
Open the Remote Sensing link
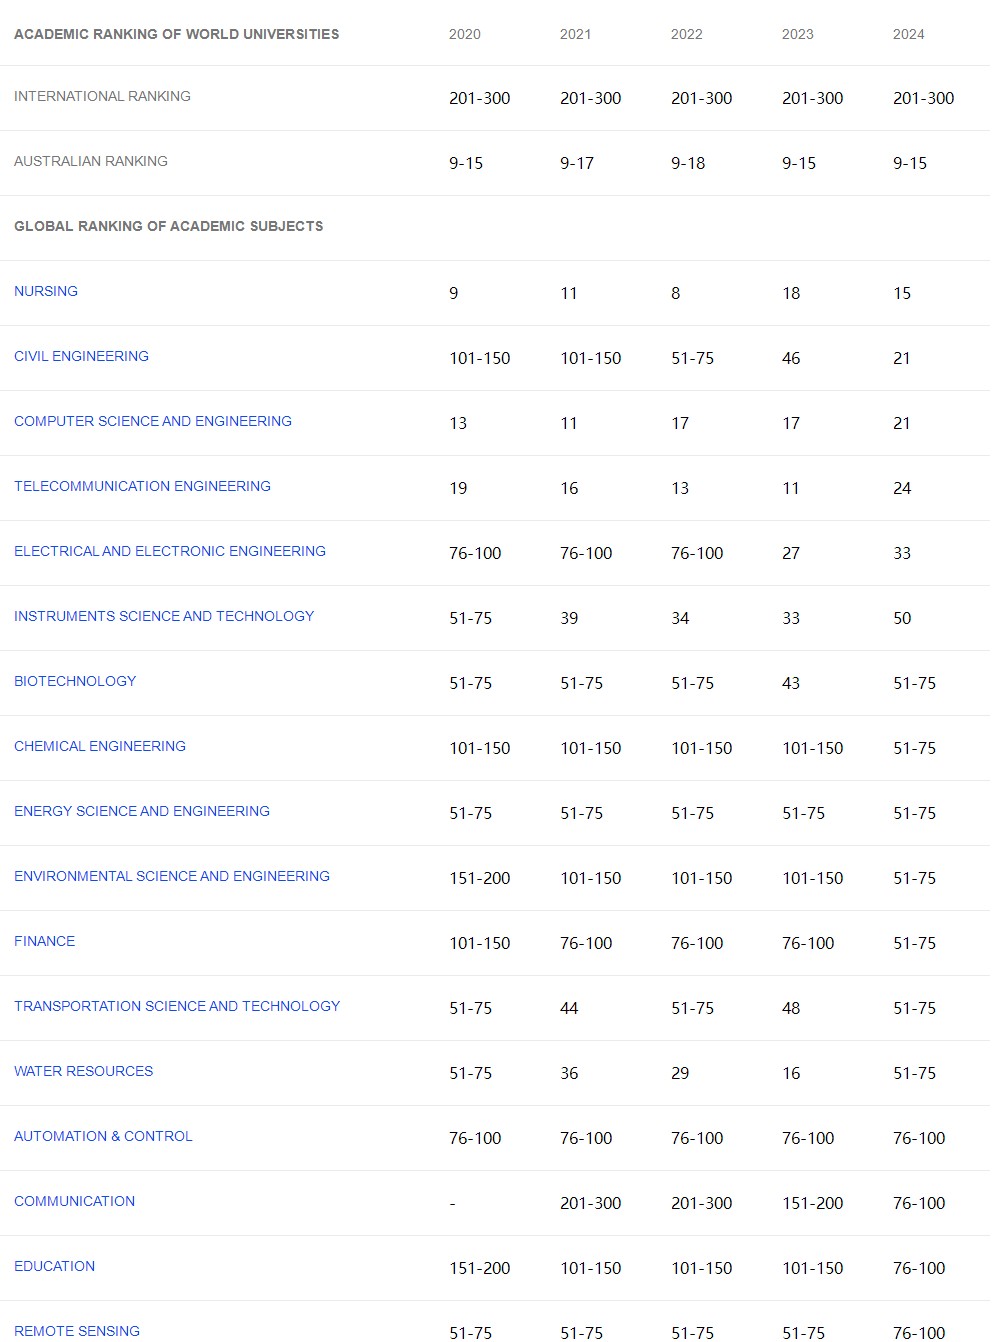tap(77, 1331)
